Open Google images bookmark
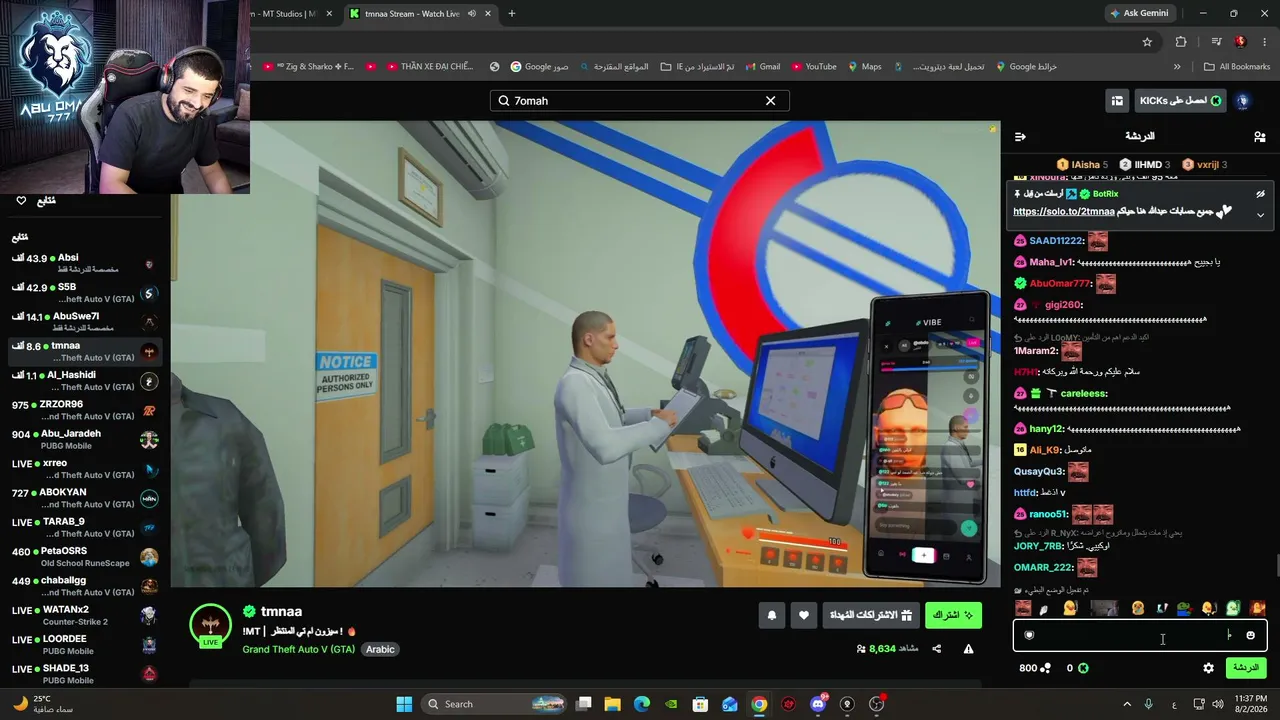The height and width of the screenshot is (720, 1280). tap(539, 67)
